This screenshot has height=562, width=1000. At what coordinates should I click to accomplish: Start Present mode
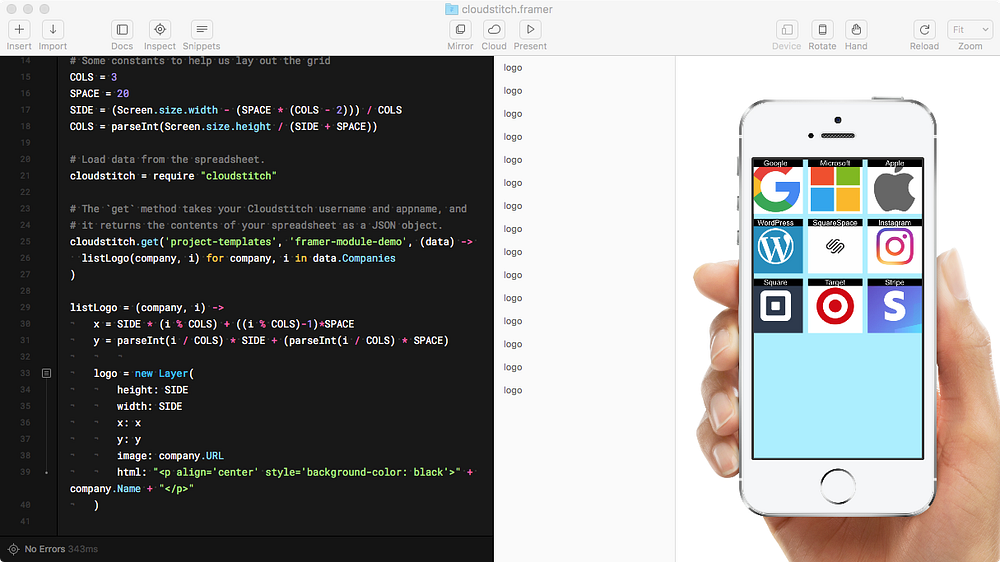pyautogui.click(x=530, y=29)
